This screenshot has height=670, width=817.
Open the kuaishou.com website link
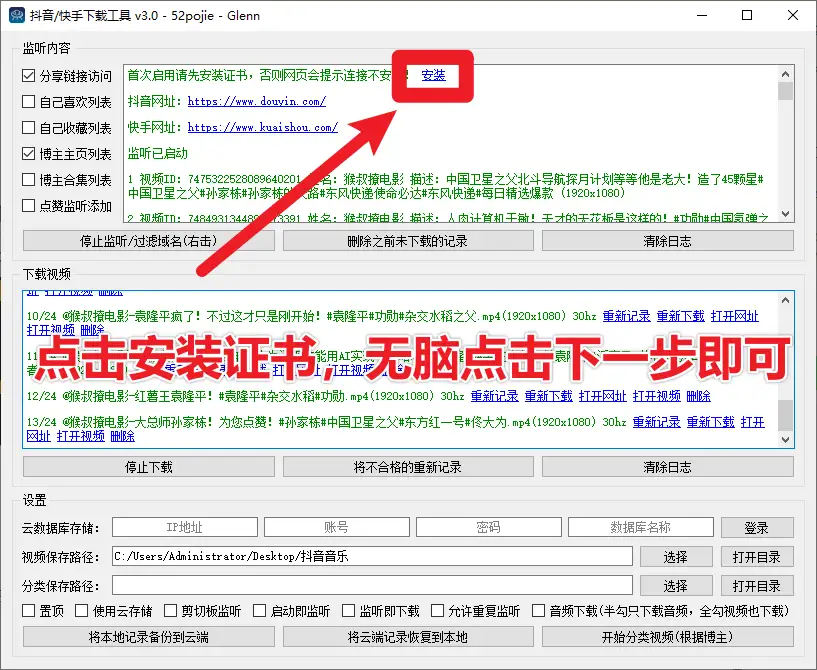(x=262, y=128)
